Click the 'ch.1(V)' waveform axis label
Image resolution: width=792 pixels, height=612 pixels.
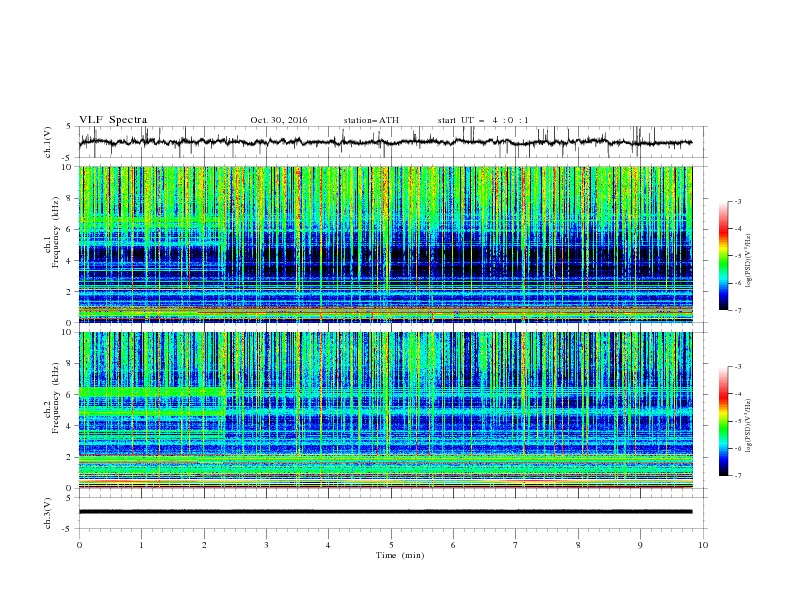coord(48,142)
